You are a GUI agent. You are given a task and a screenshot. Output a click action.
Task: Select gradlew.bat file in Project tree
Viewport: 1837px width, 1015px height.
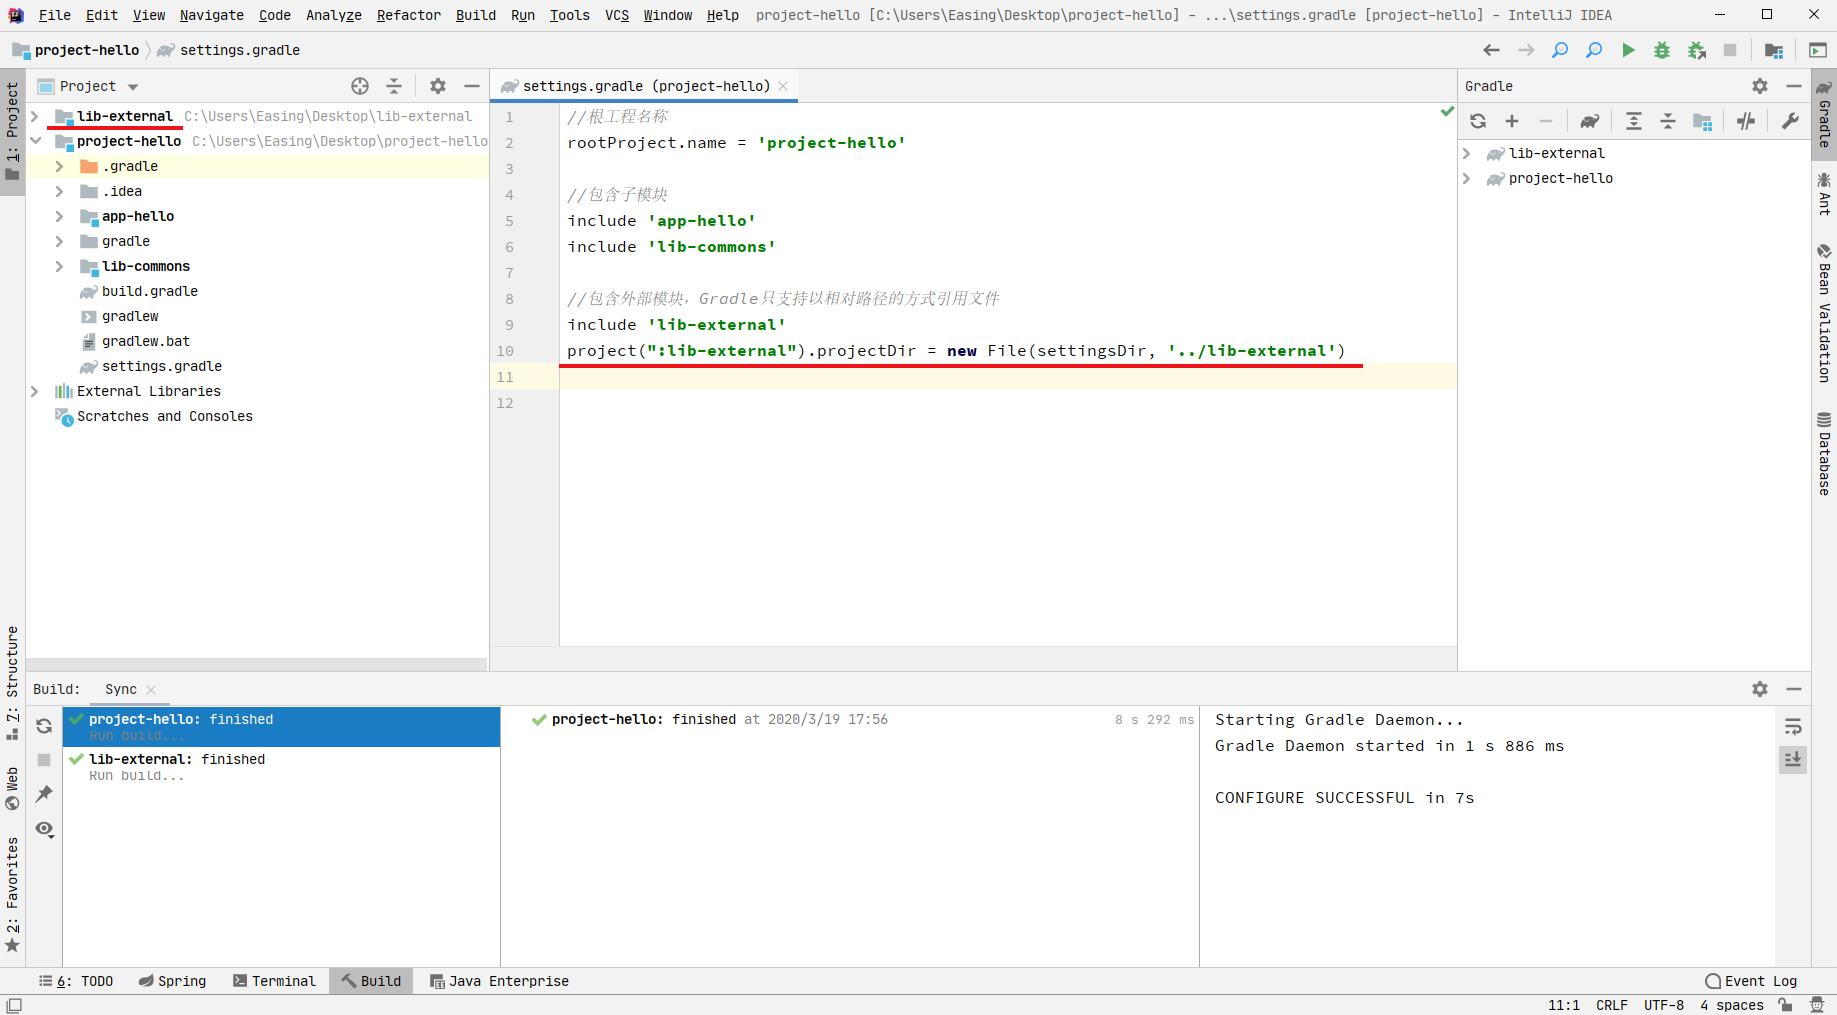coord(146,341)
